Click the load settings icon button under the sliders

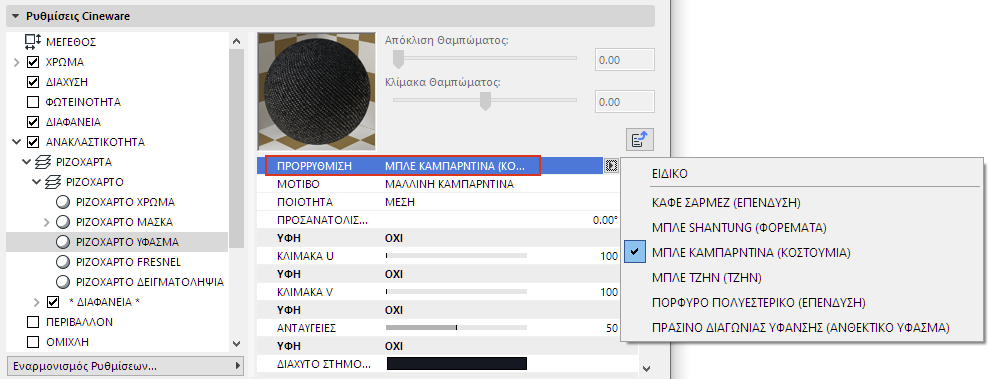(641, 140)
